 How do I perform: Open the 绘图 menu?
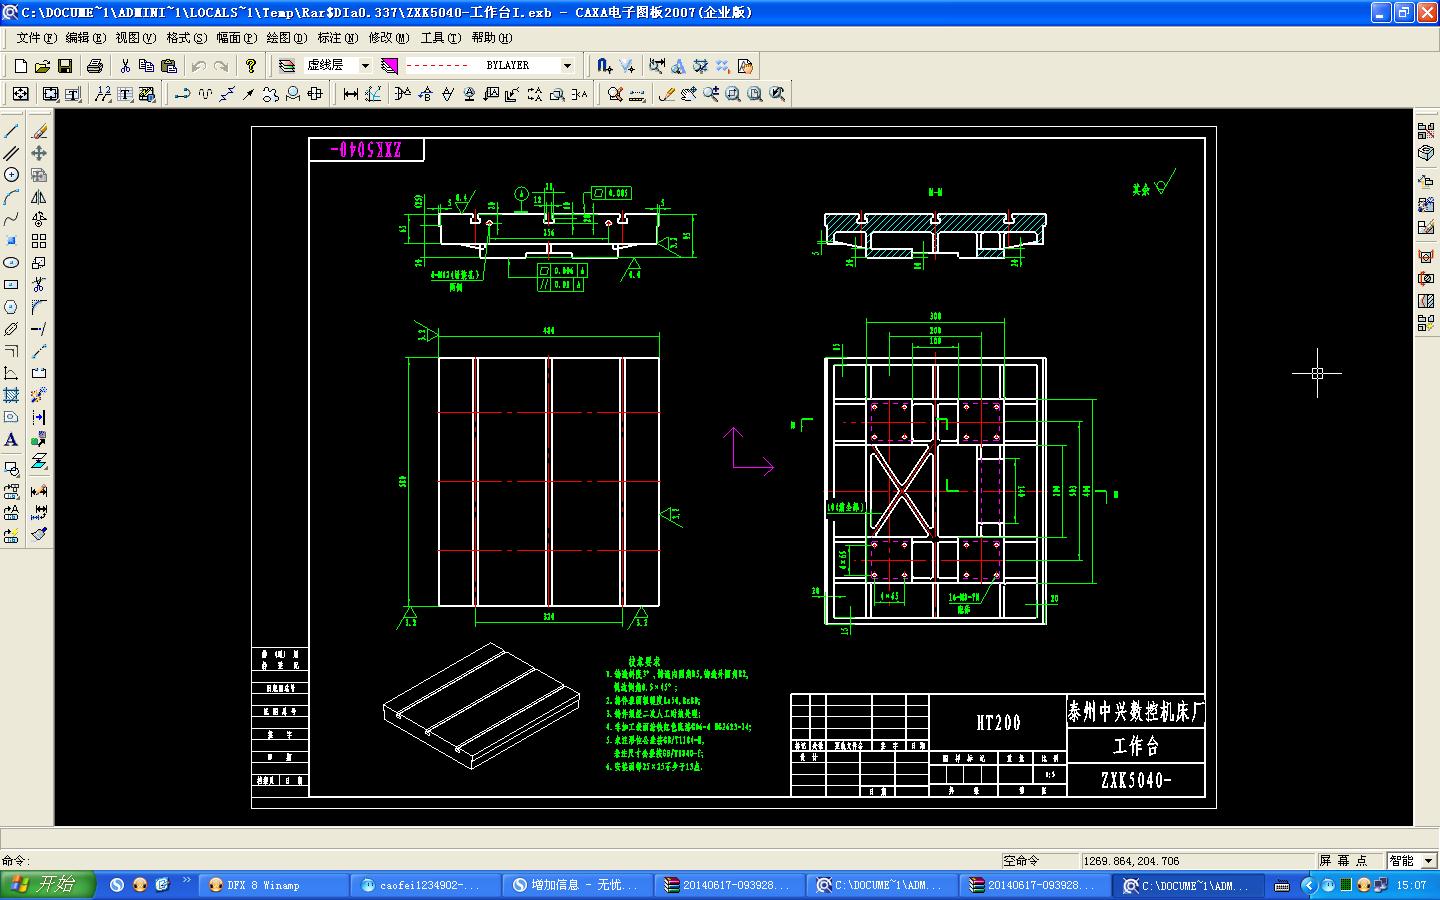point(287,38)
